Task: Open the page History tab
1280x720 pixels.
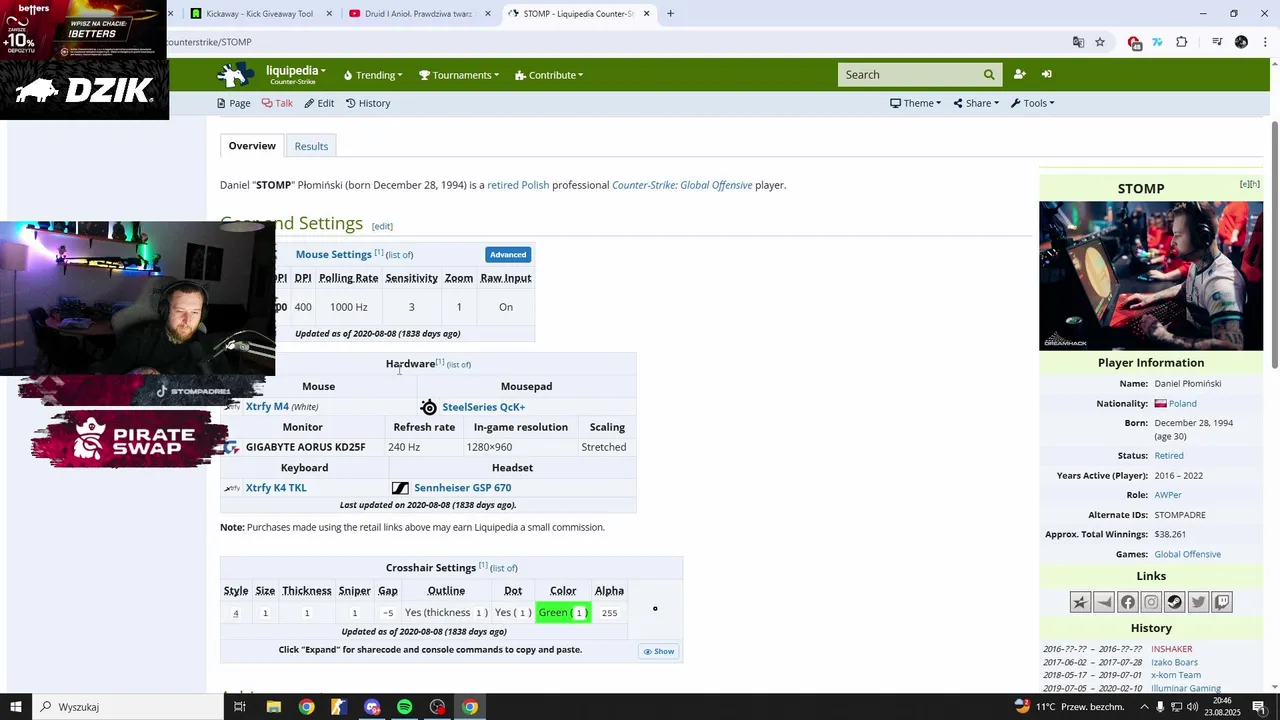Action: 368,103
